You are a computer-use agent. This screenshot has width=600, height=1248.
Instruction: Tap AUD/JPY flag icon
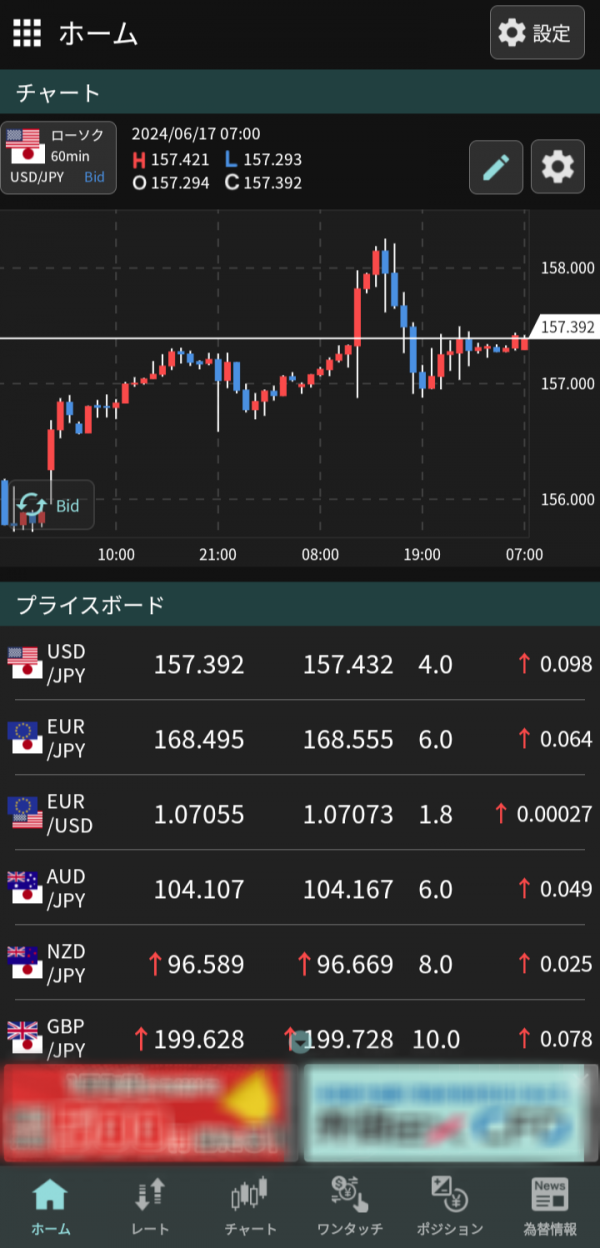tap(24, 889)
